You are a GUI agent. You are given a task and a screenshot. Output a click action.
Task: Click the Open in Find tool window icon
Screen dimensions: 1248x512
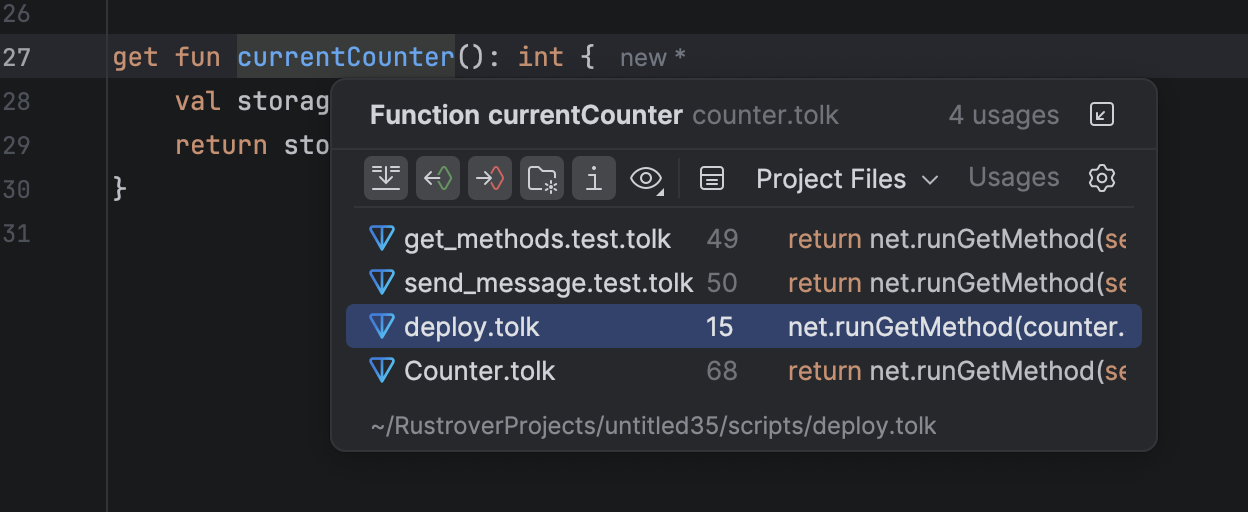click(x=1101, y=115)
